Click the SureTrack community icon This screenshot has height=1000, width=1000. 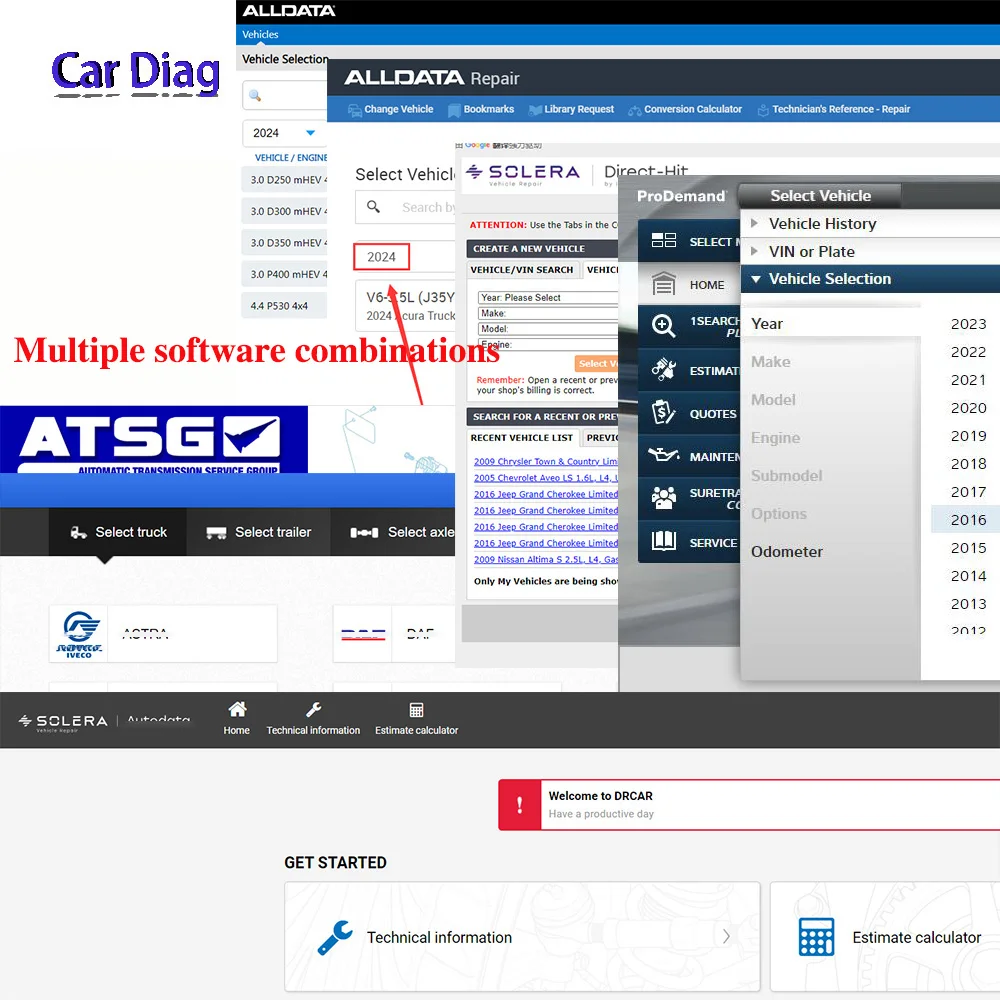664,498
